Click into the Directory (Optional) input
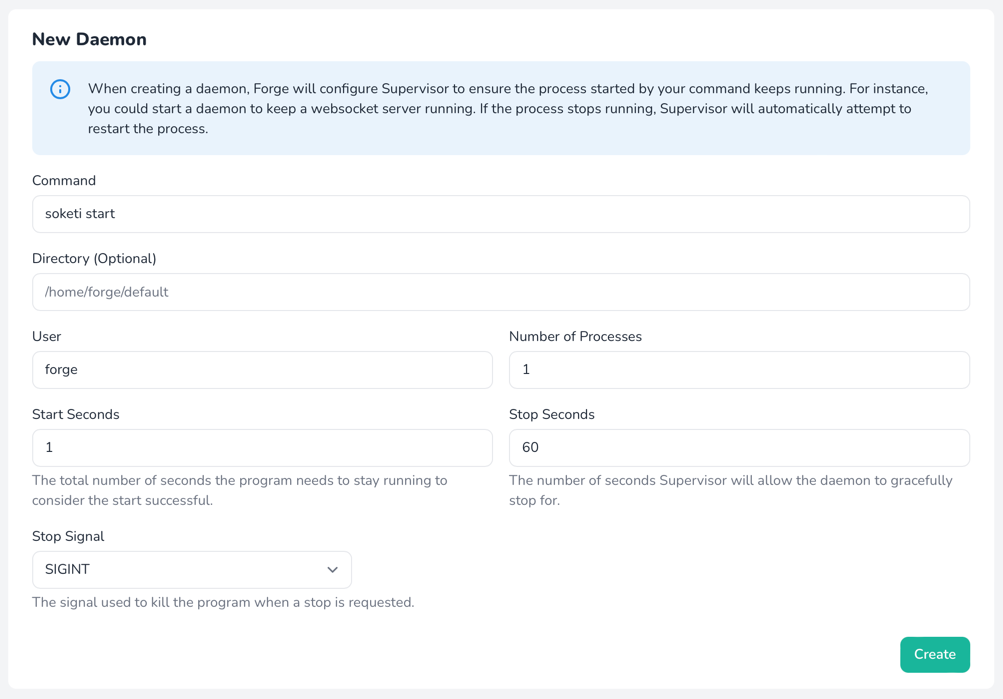Screen dimensions: 1003x699 (500, 292)
